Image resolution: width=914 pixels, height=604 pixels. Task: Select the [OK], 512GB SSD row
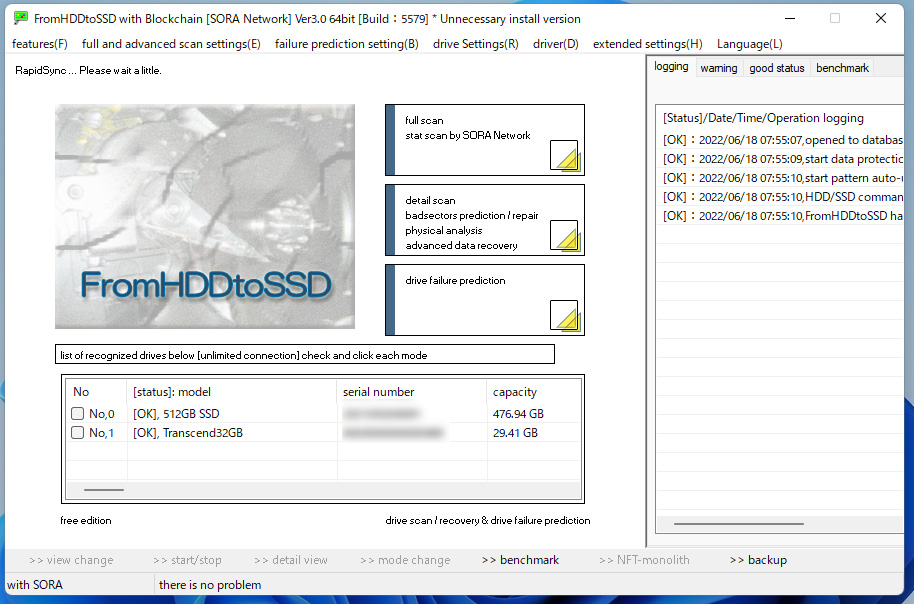click(324, 413)
